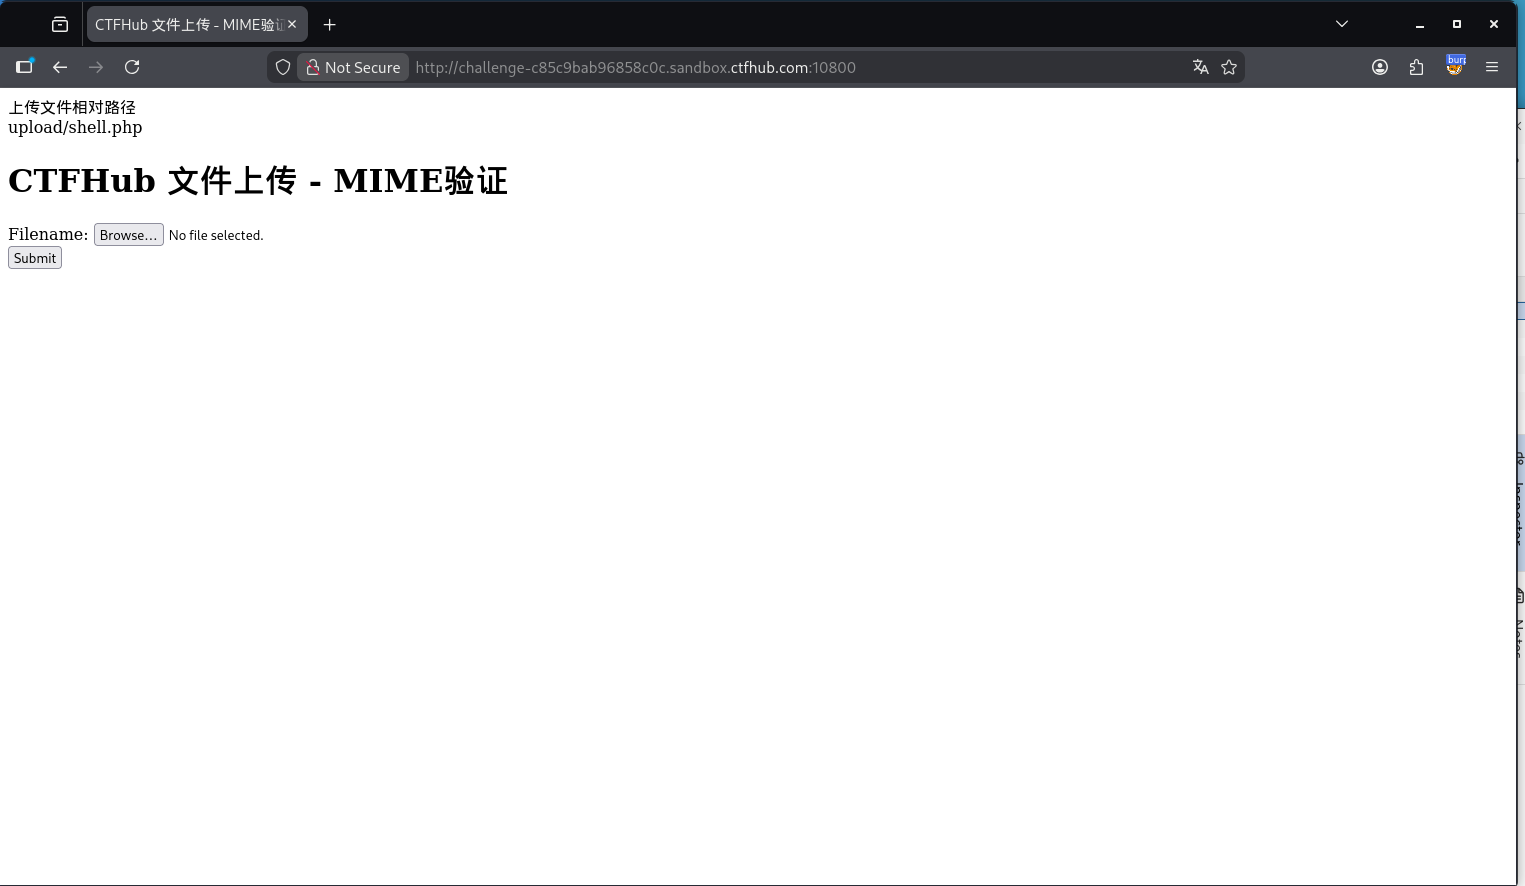The image size is (1525, 886).
Task: Select the upload/shell.php path text
Action: coord(75,127)
